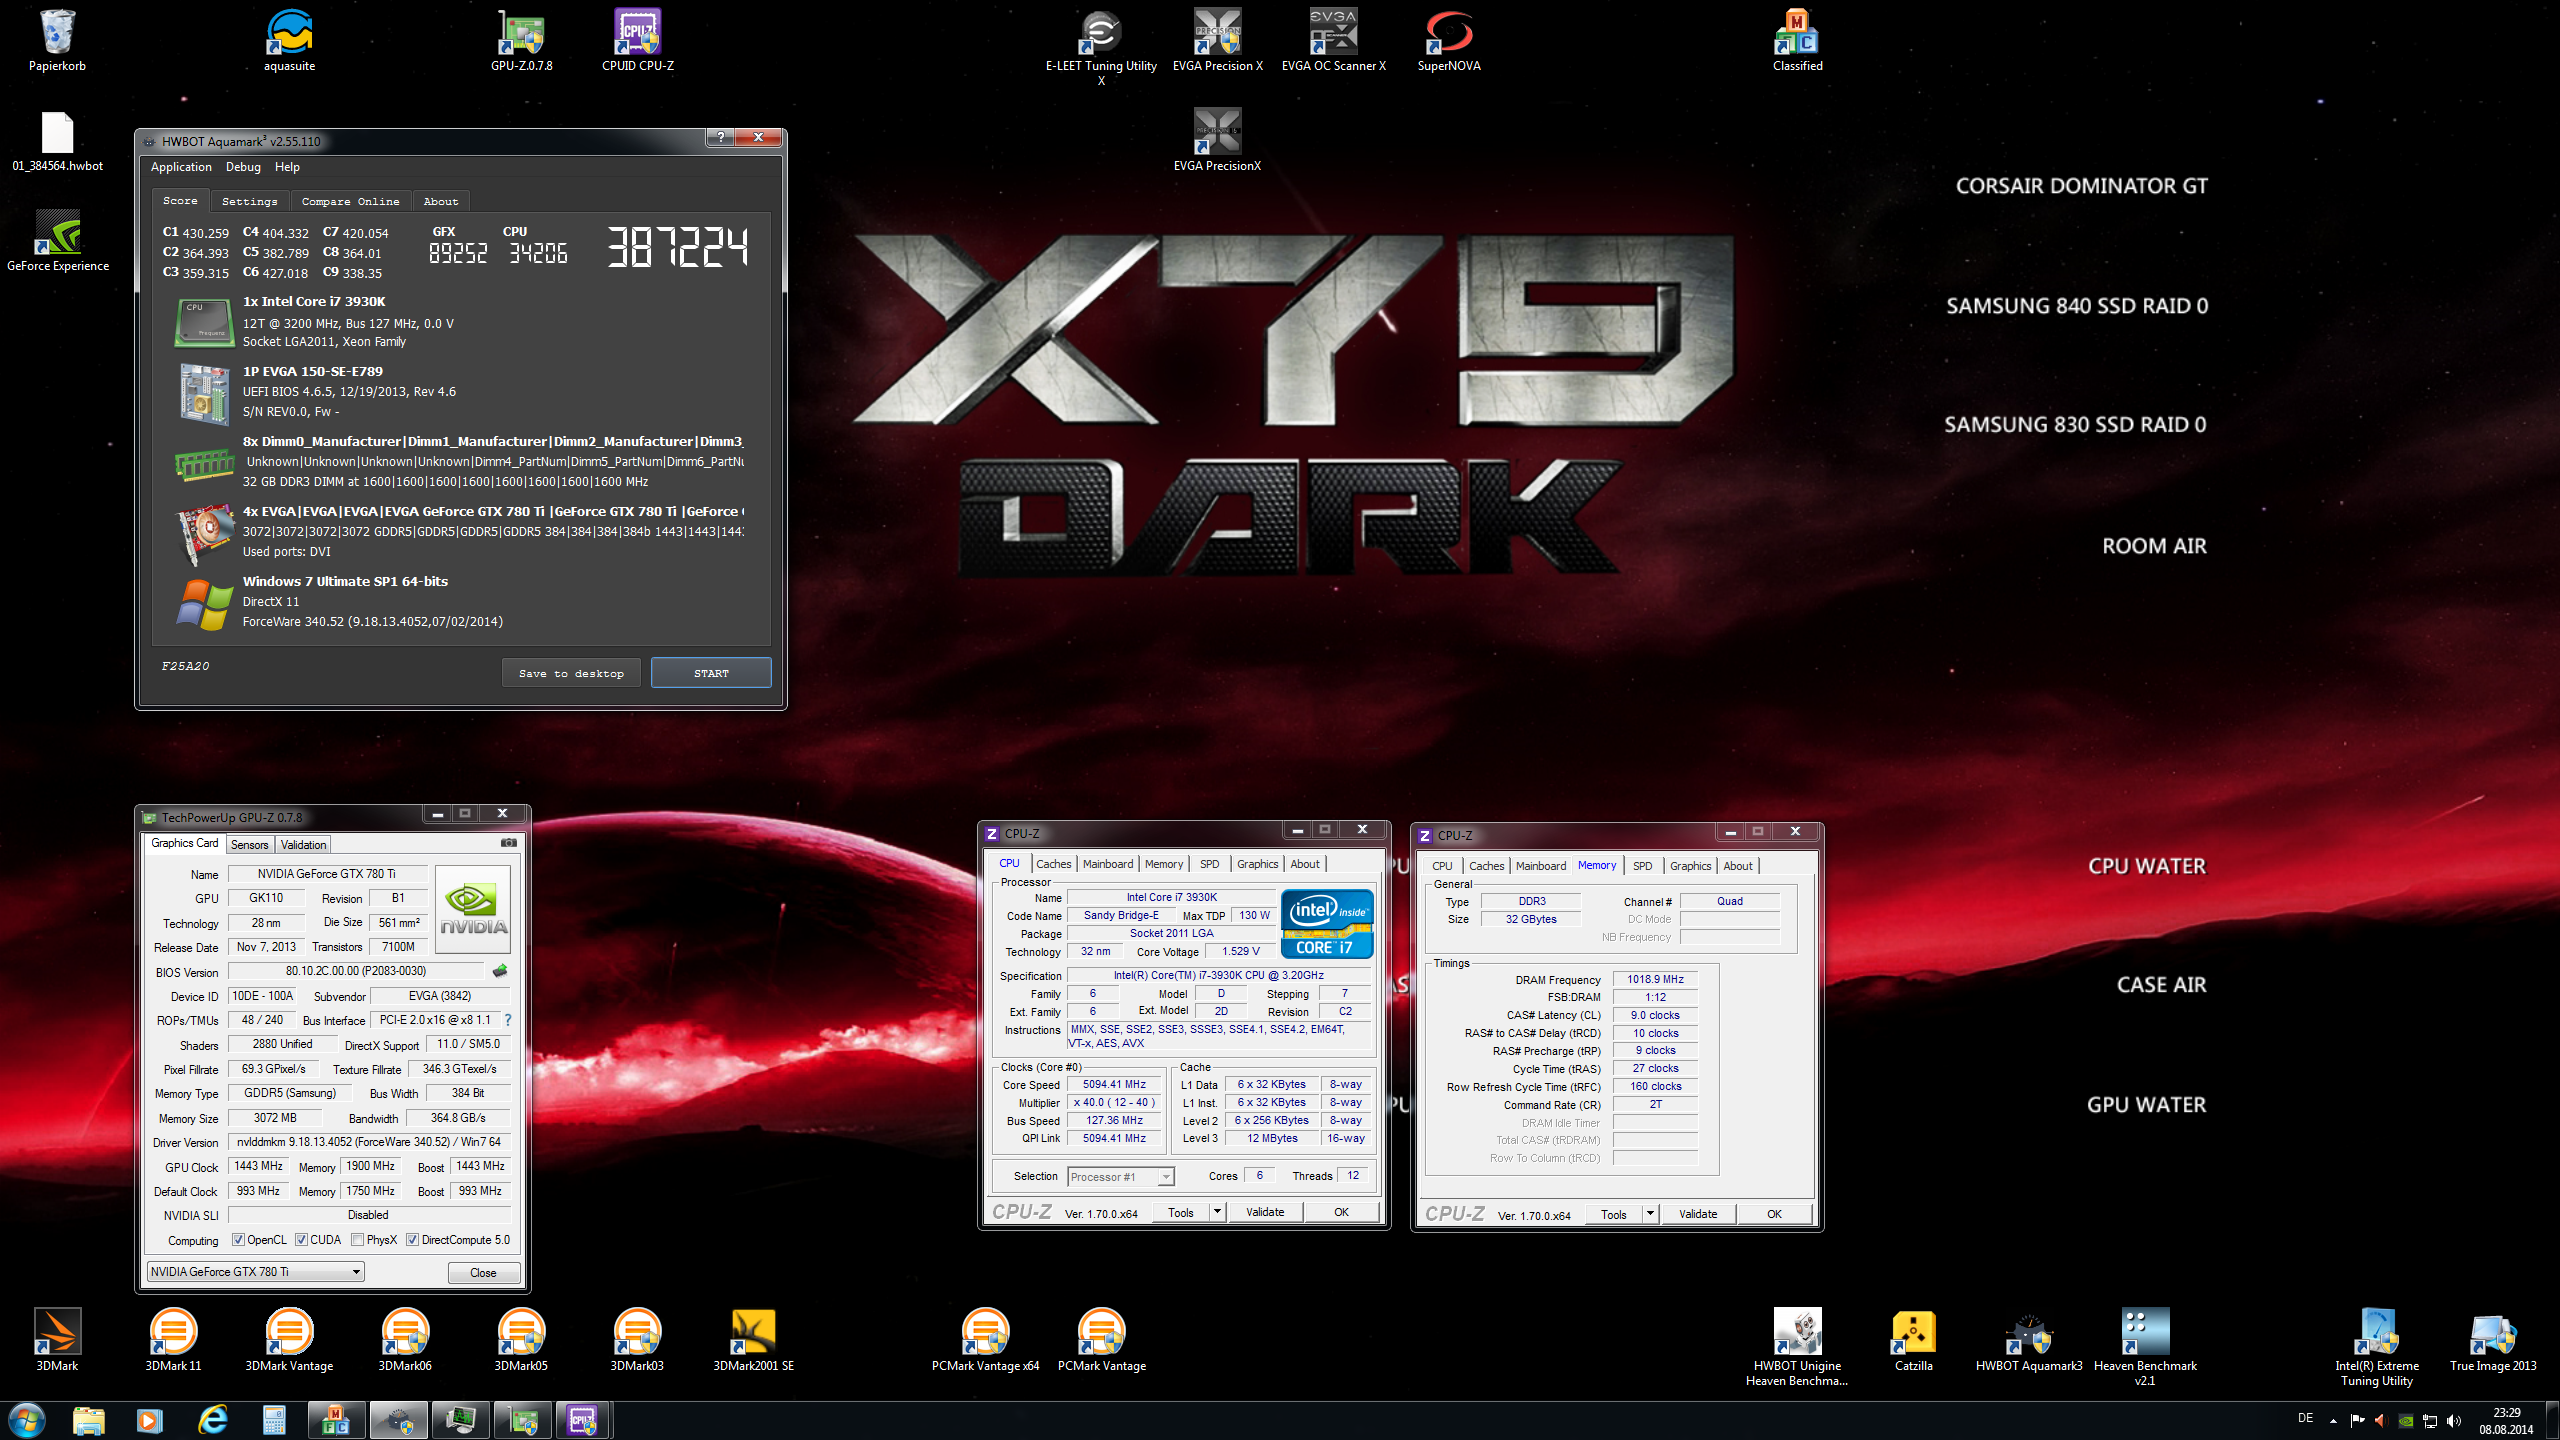
Task: Click Validate in the CPU tab CPU-Z window
Action: 1265,1212
